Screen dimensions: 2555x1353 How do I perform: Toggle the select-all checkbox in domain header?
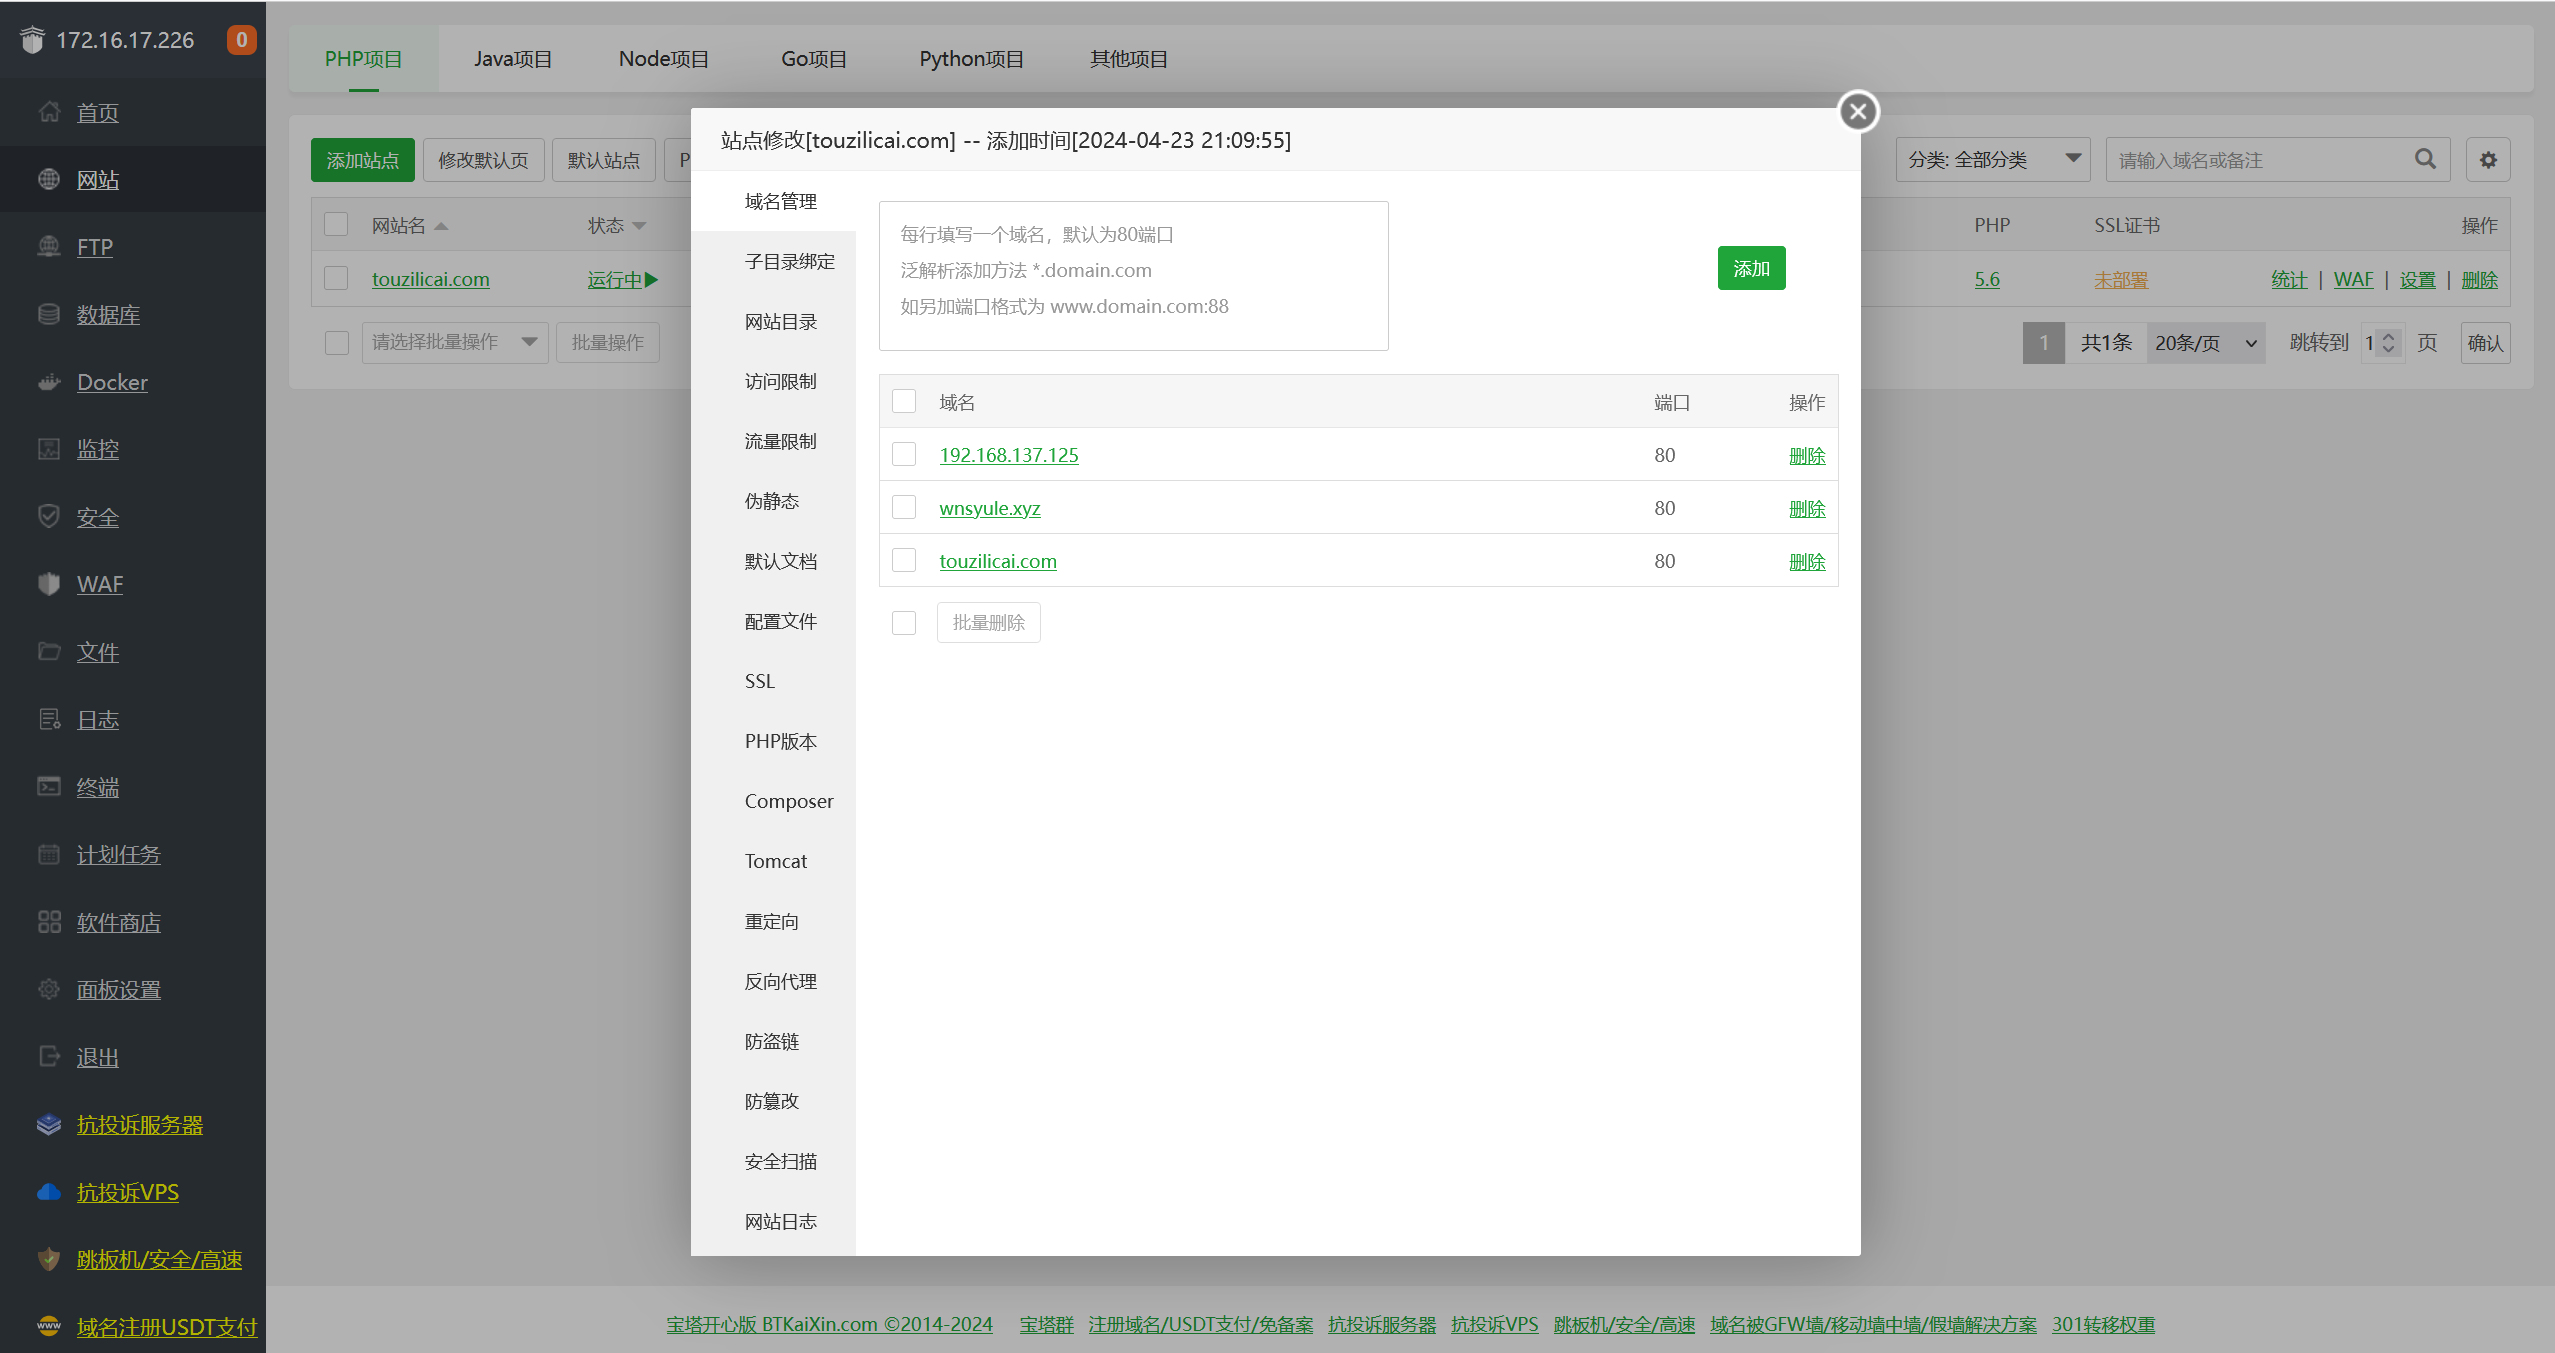tap(904, 402)
